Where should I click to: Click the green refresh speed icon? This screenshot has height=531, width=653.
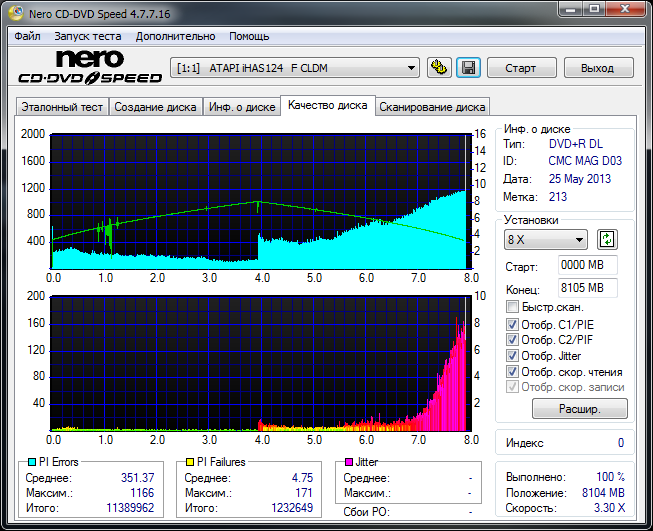tap(607, 239)
